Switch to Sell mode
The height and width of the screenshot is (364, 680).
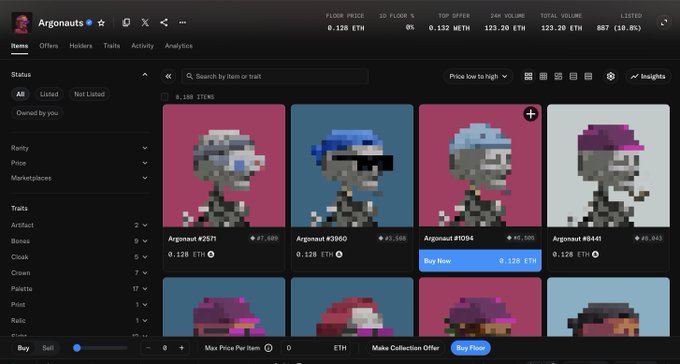click(x=48, y=348)
